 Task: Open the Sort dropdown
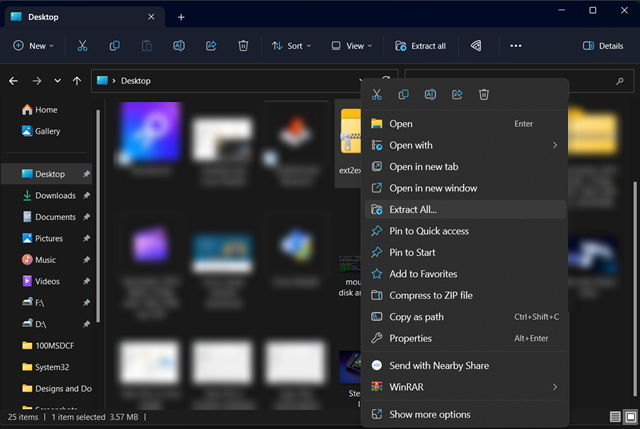point(291,46)
